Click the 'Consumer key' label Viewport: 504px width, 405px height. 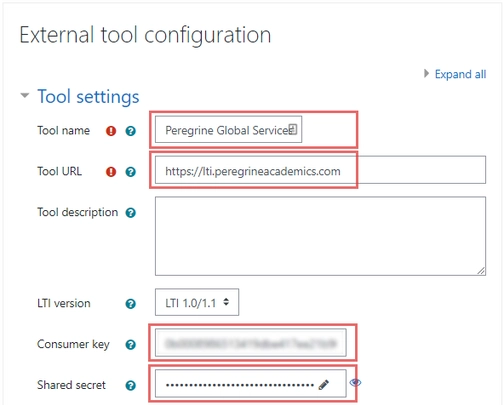pos(73,344)
